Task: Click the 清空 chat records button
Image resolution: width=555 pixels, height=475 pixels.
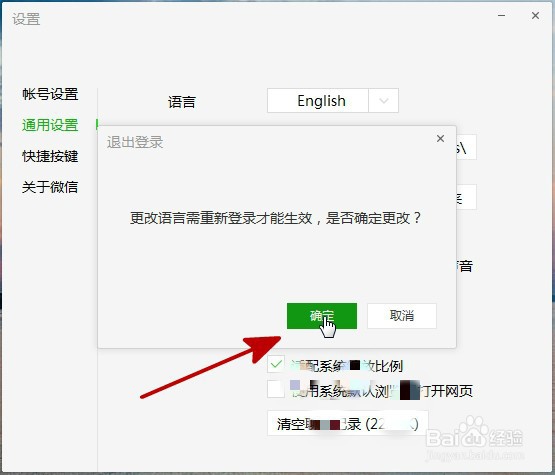Action: click(348, 423)
